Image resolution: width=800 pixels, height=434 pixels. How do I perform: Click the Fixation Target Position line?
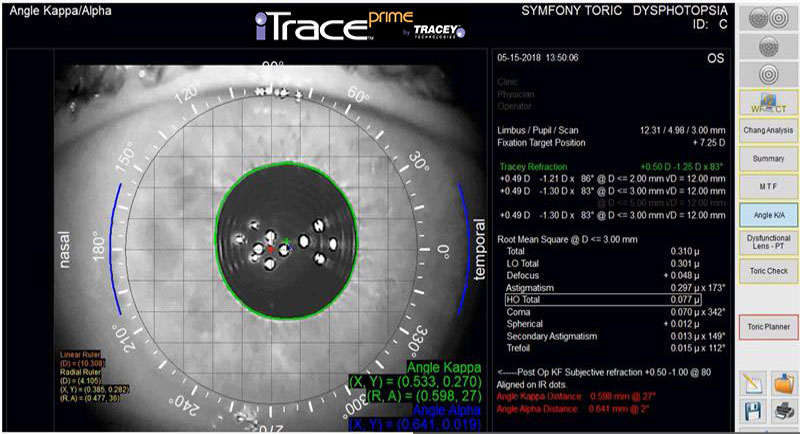[611, 143]
